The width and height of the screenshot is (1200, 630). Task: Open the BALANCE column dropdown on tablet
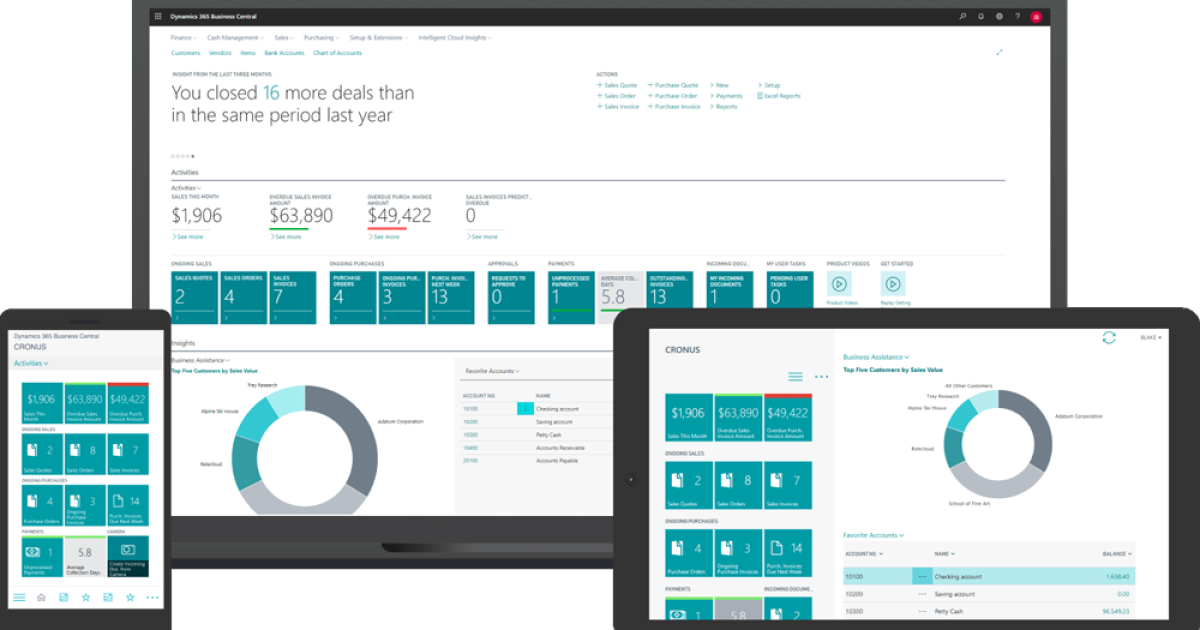point(1118,553)
